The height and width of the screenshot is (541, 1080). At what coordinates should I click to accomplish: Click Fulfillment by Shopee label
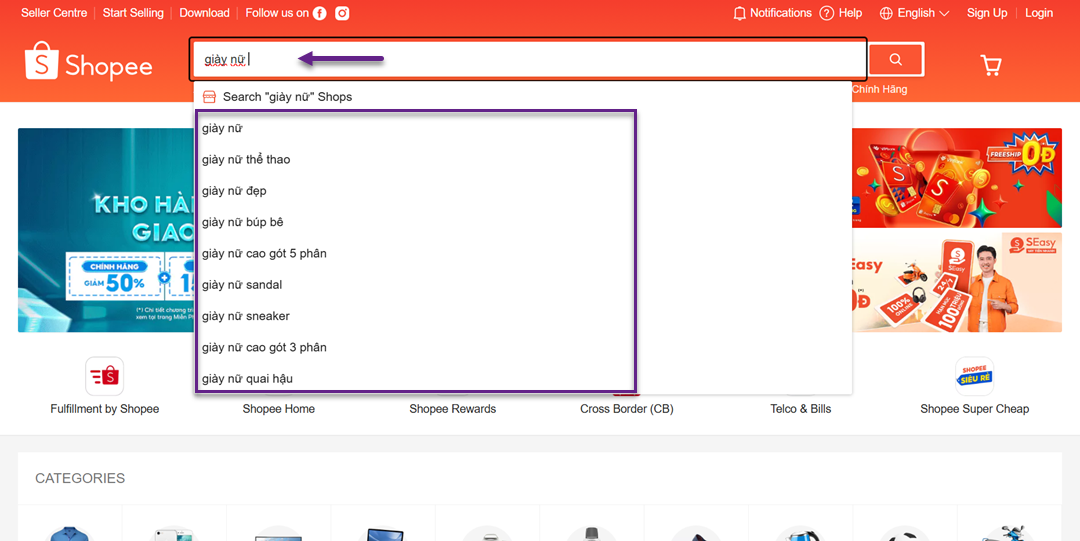(105, 409)
